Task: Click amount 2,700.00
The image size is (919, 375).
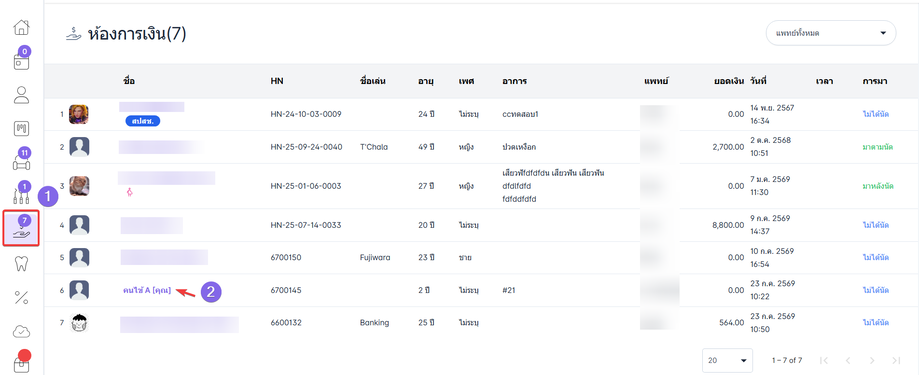Action: [729, 147]
